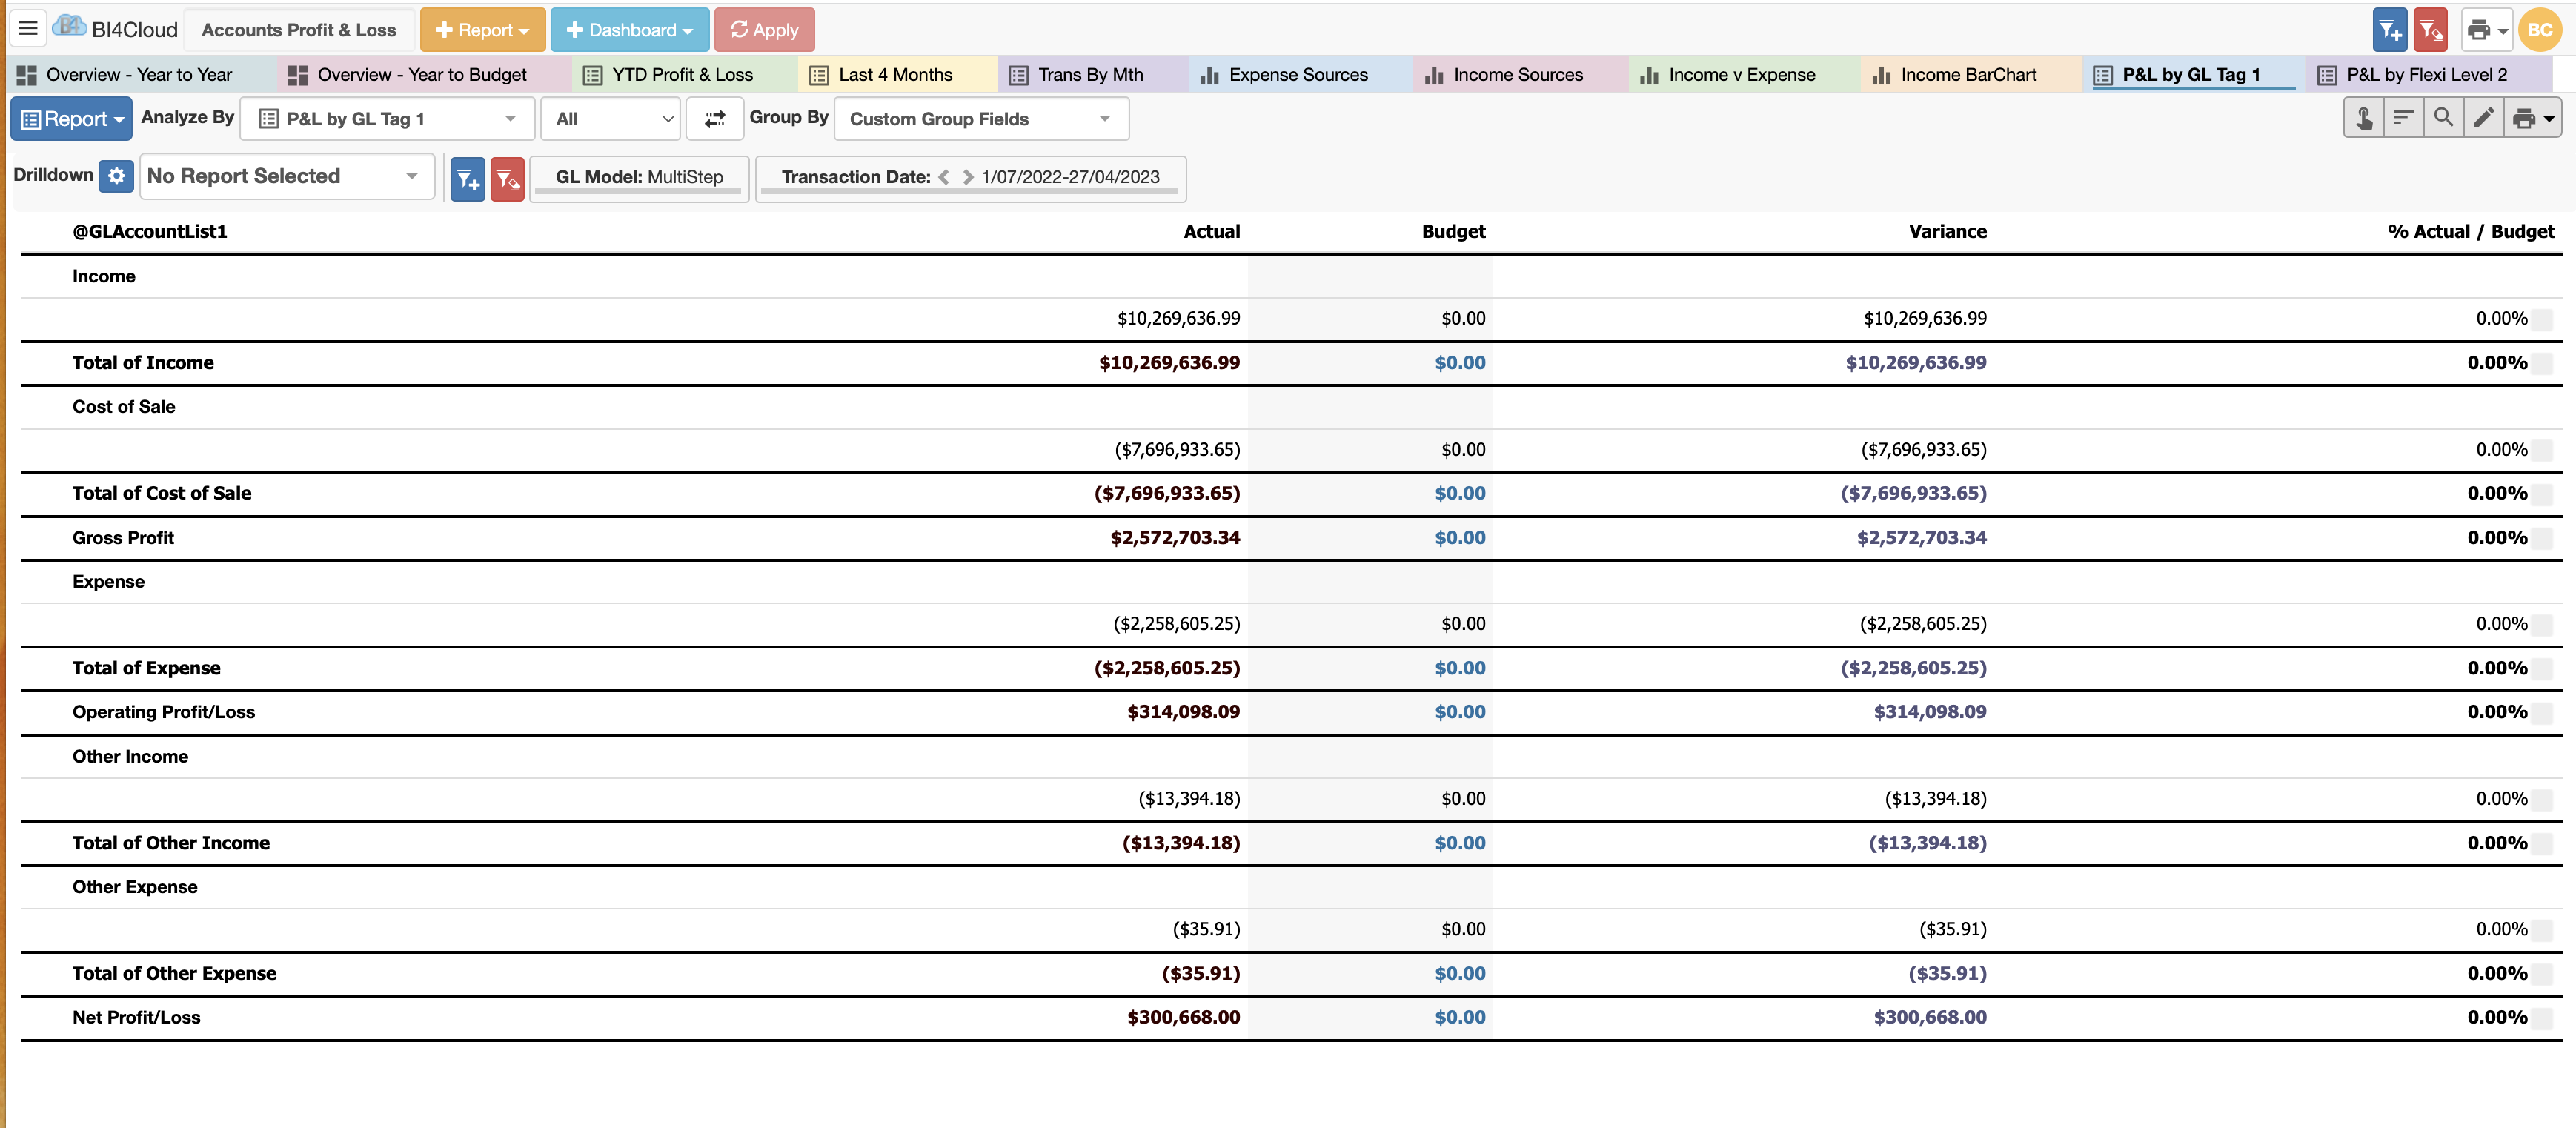This screenshot has width=2576, height=1128.
Task: Open the BC user avatar menu
Action: [2540, 30]
